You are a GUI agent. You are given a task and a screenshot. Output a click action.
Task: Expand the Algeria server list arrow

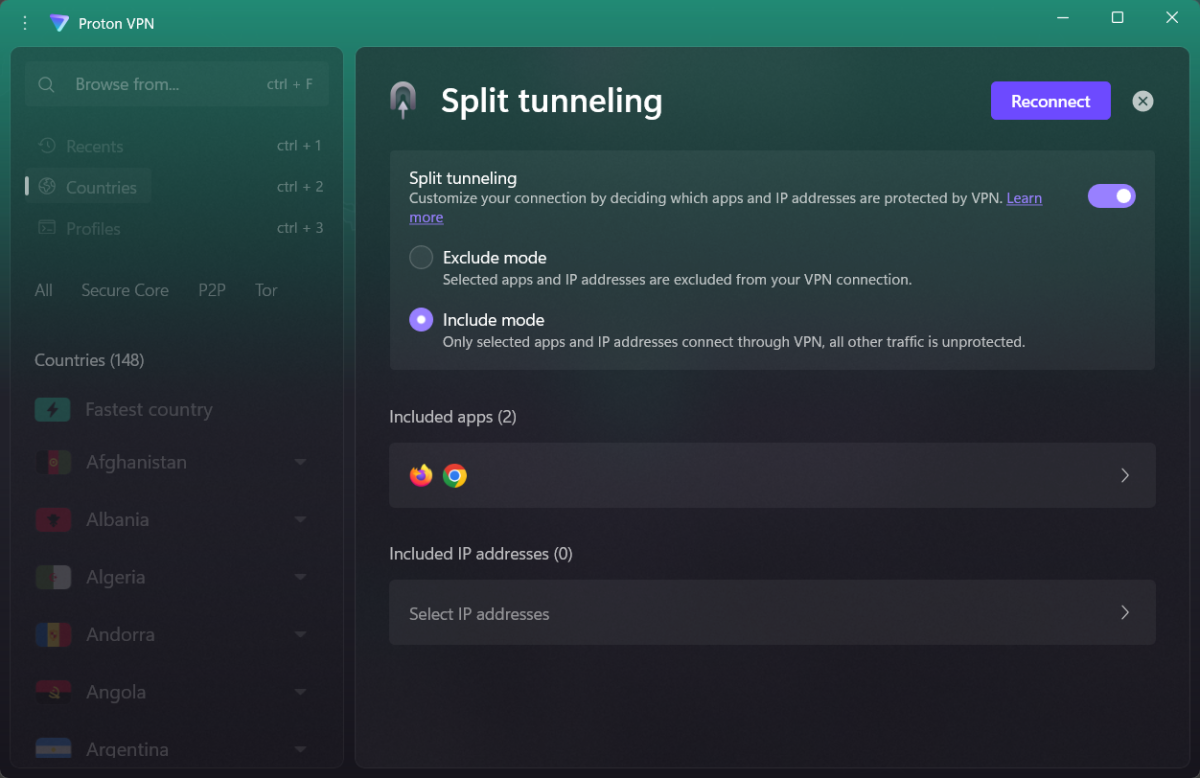[x=300, y=577]
